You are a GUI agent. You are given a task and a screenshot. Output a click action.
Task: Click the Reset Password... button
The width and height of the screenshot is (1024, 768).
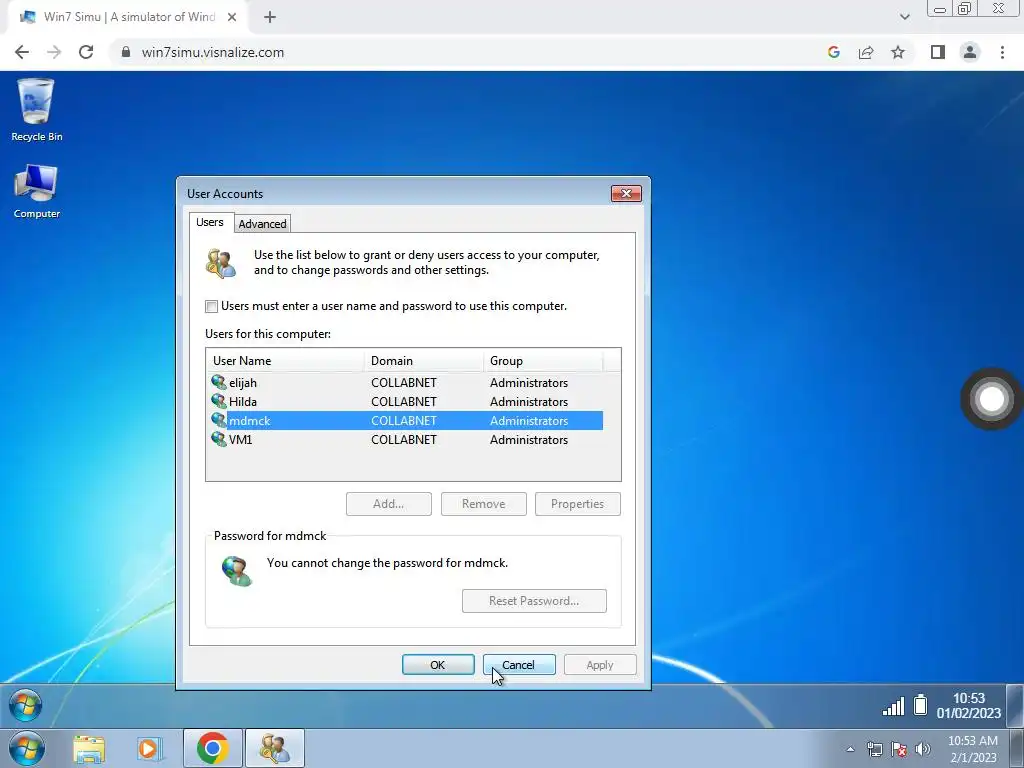pyautogui.click(x=534, y=601)
